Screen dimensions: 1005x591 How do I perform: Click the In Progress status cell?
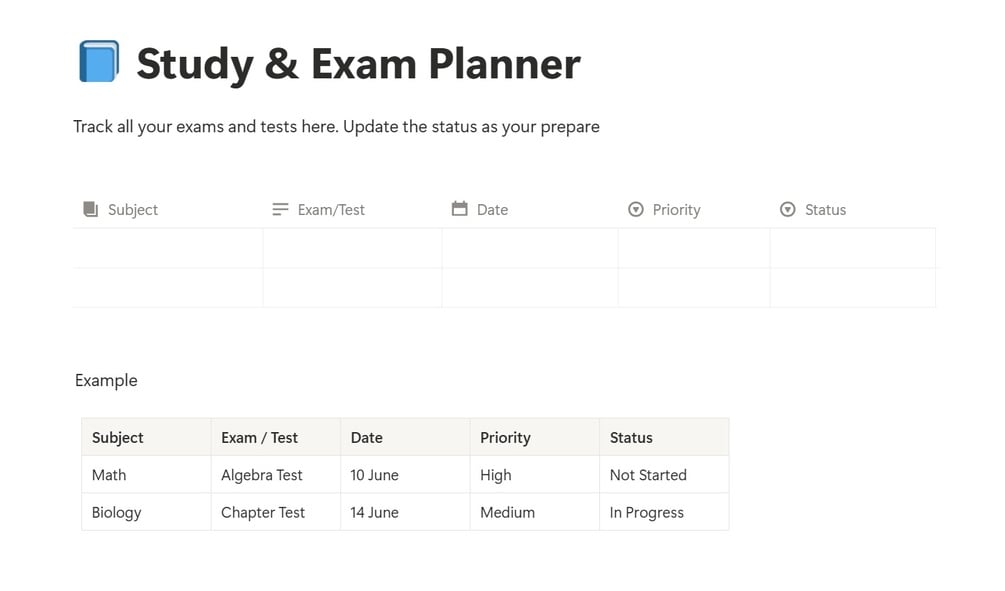click(x=647, y=512)
